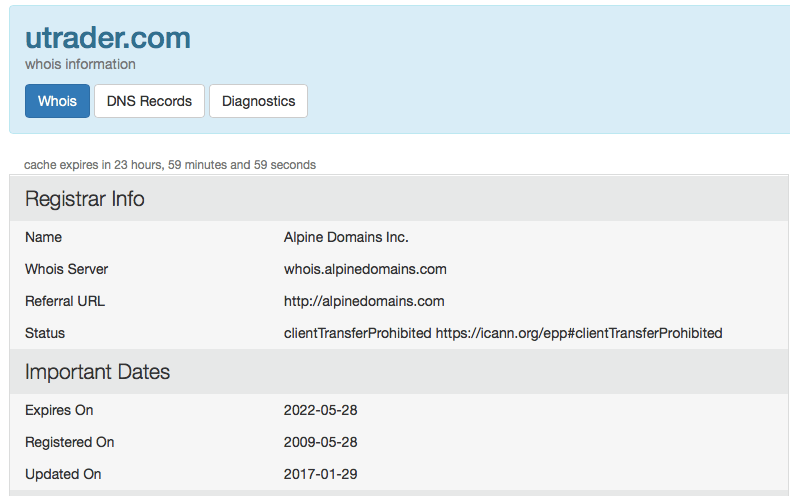Click the registration date 2009-05-28

click(319, 442)
